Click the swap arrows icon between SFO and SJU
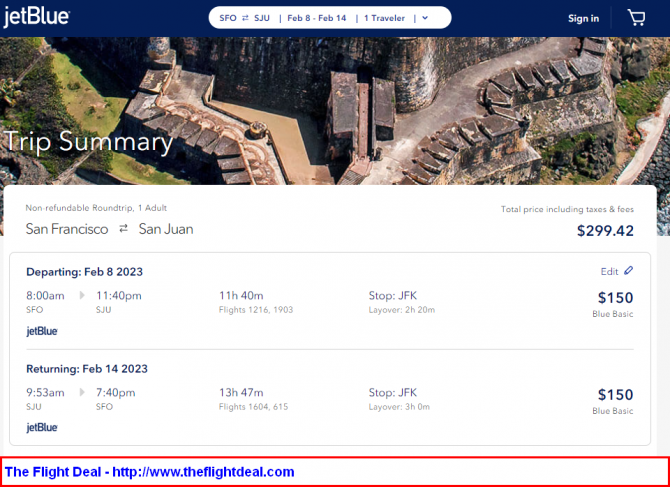The image size is (670, 487). point(245,18)
